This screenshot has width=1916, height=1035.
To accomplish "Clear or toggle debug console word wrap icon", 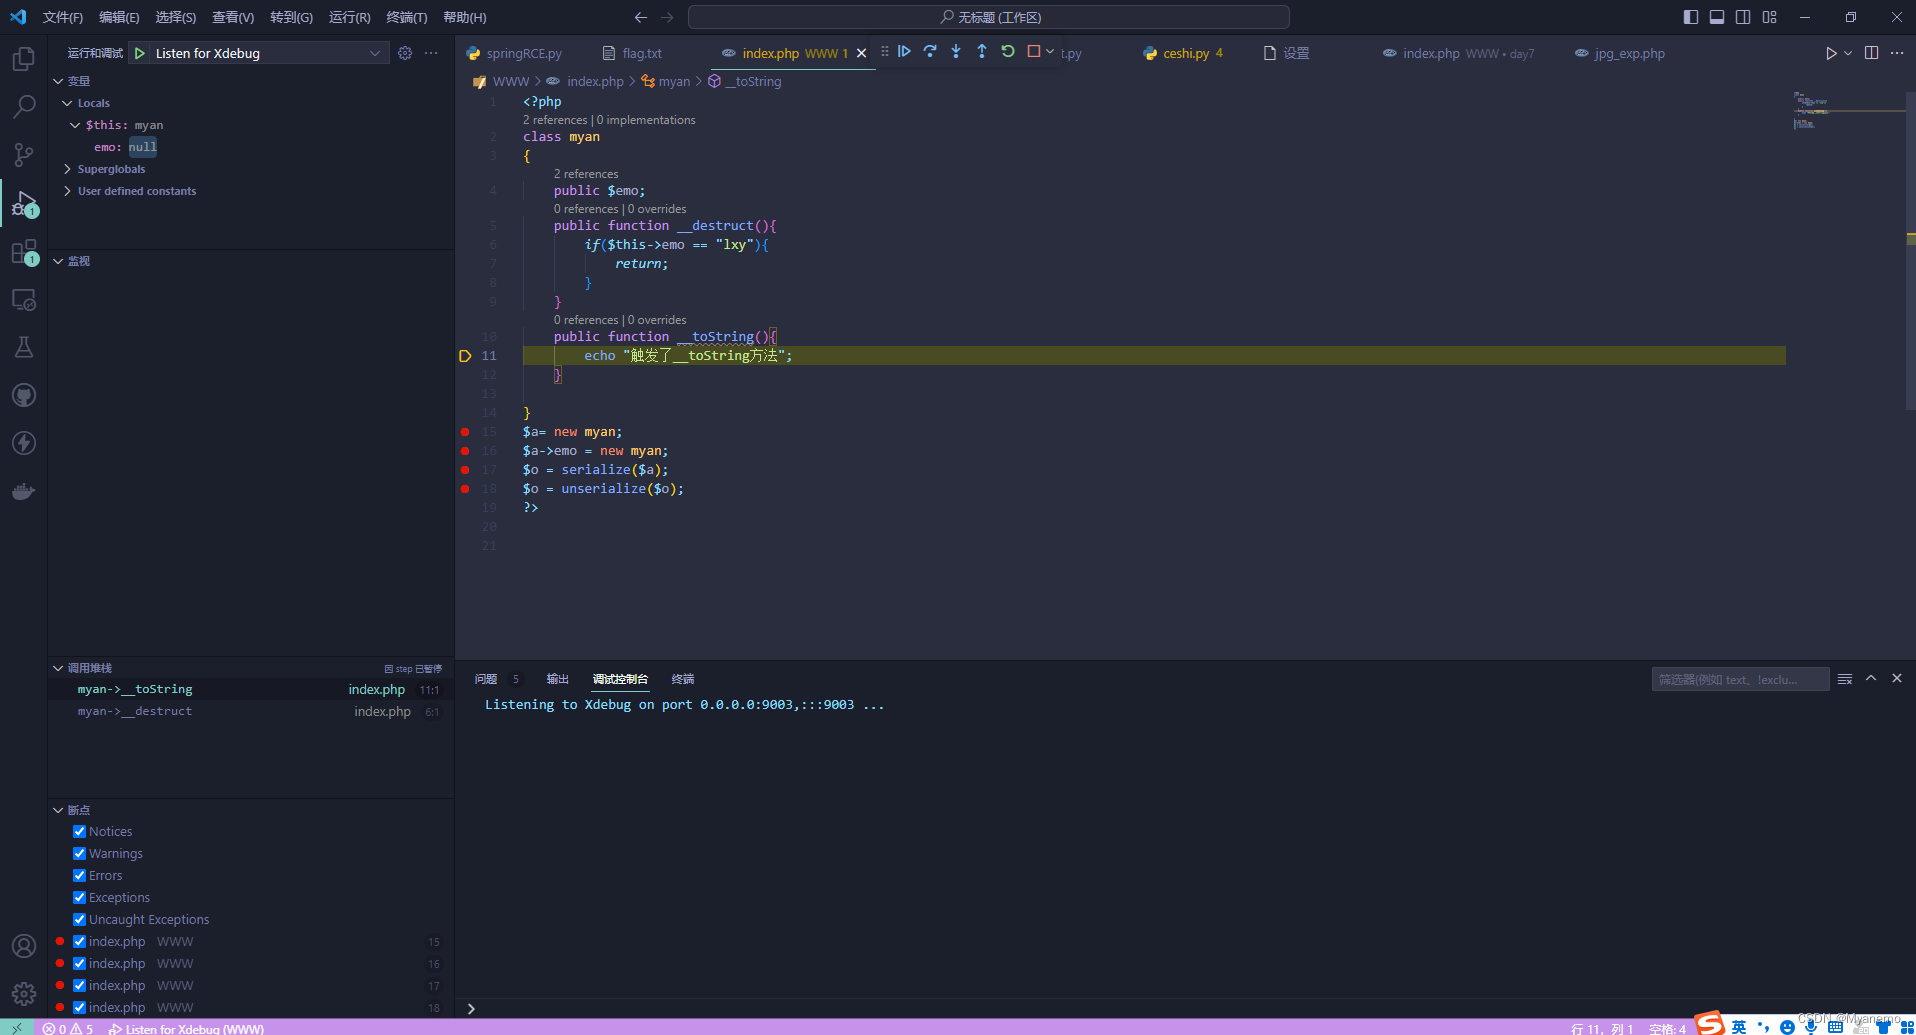I will [x=1845, y=679].
